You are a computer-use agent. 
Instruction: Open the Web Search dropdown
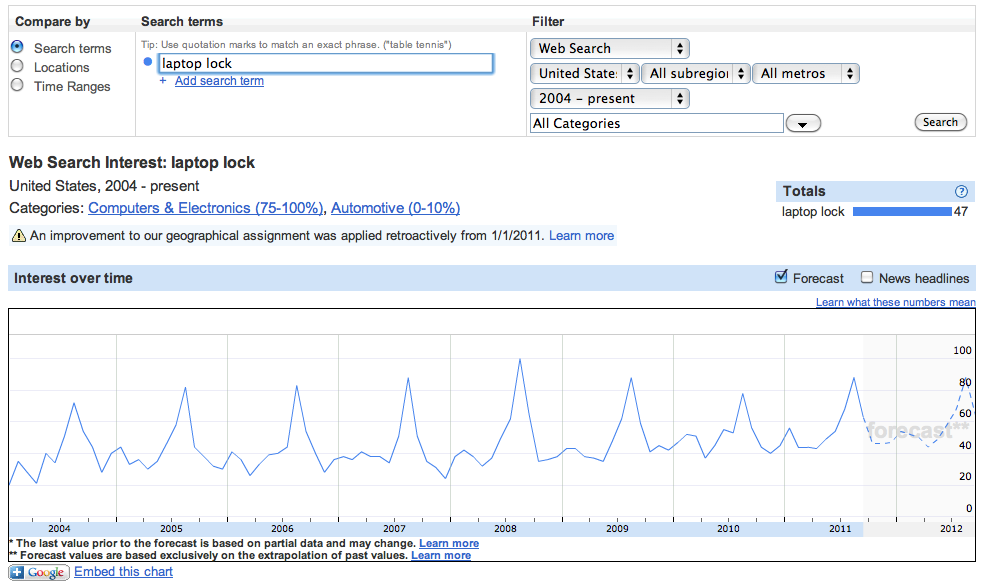click(610, 48)
